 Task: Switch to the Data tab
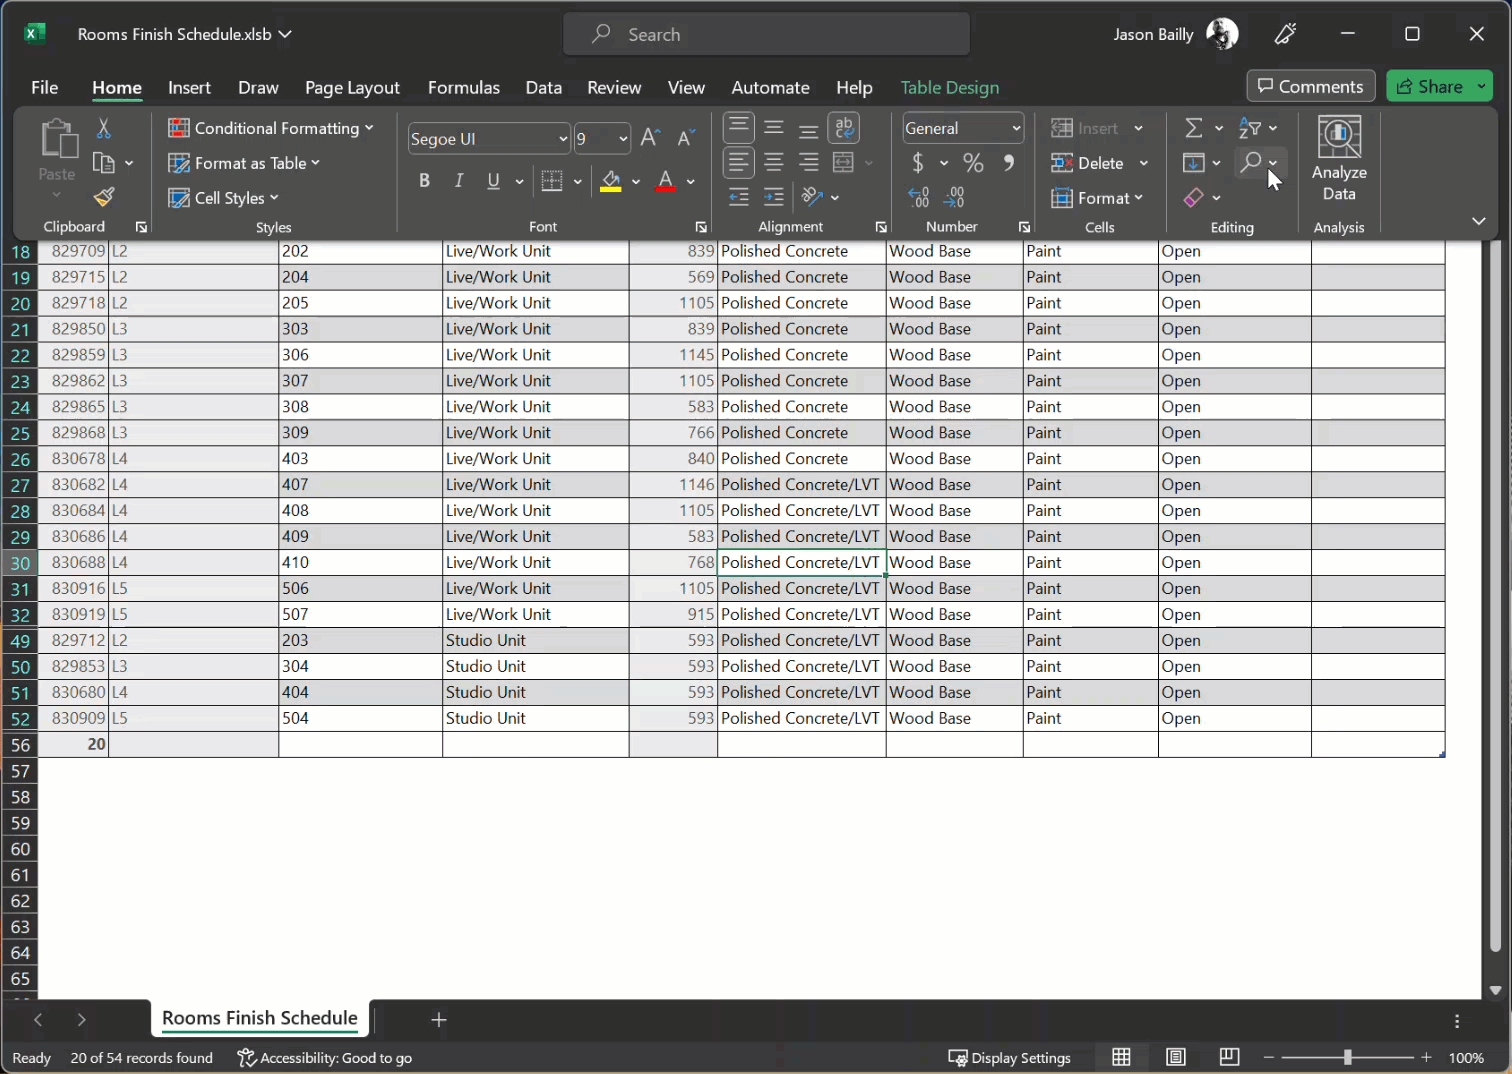coord(544,87)
